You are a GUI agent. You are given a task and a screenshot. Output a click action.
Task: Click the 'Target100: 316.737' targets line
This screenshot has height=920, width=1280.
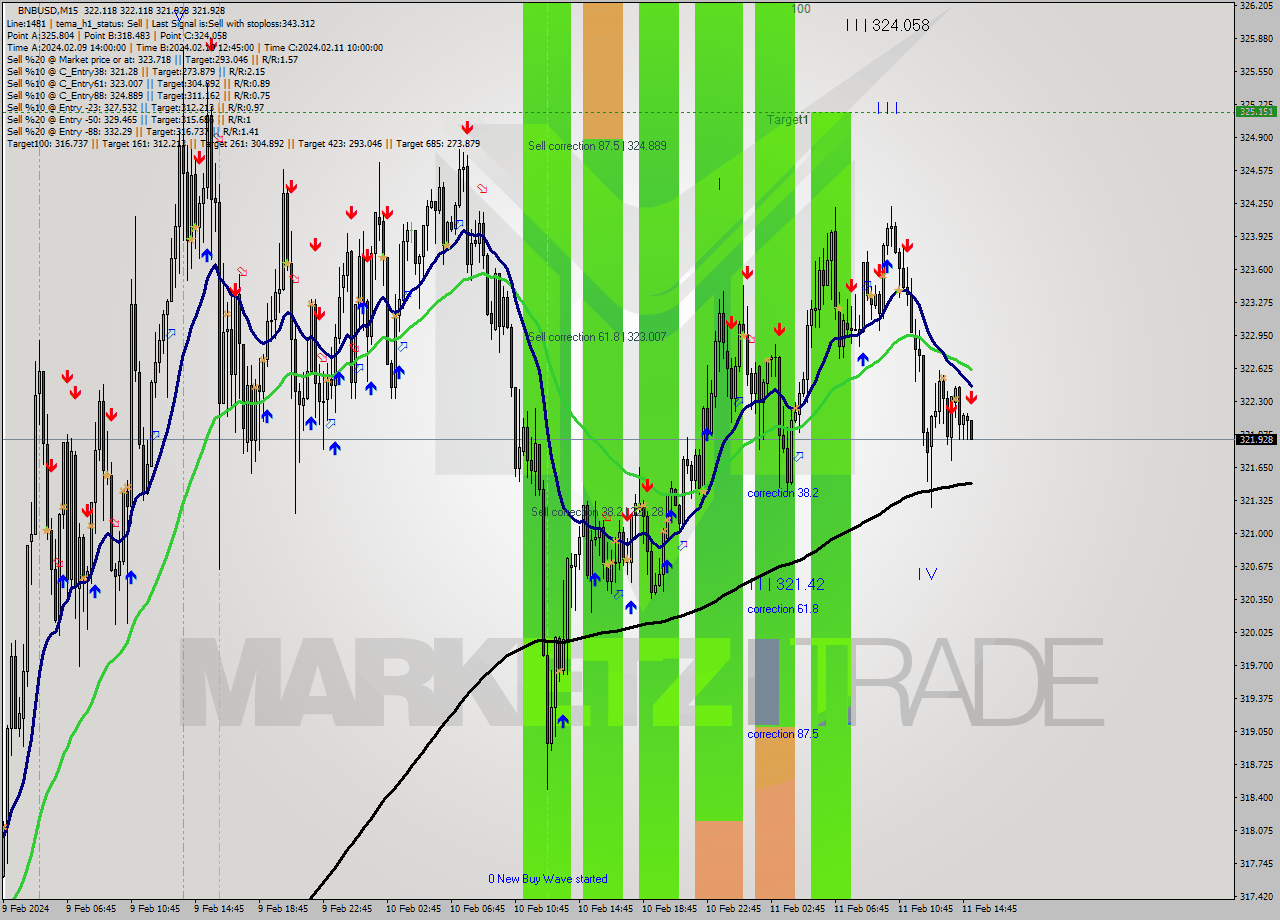243,143
